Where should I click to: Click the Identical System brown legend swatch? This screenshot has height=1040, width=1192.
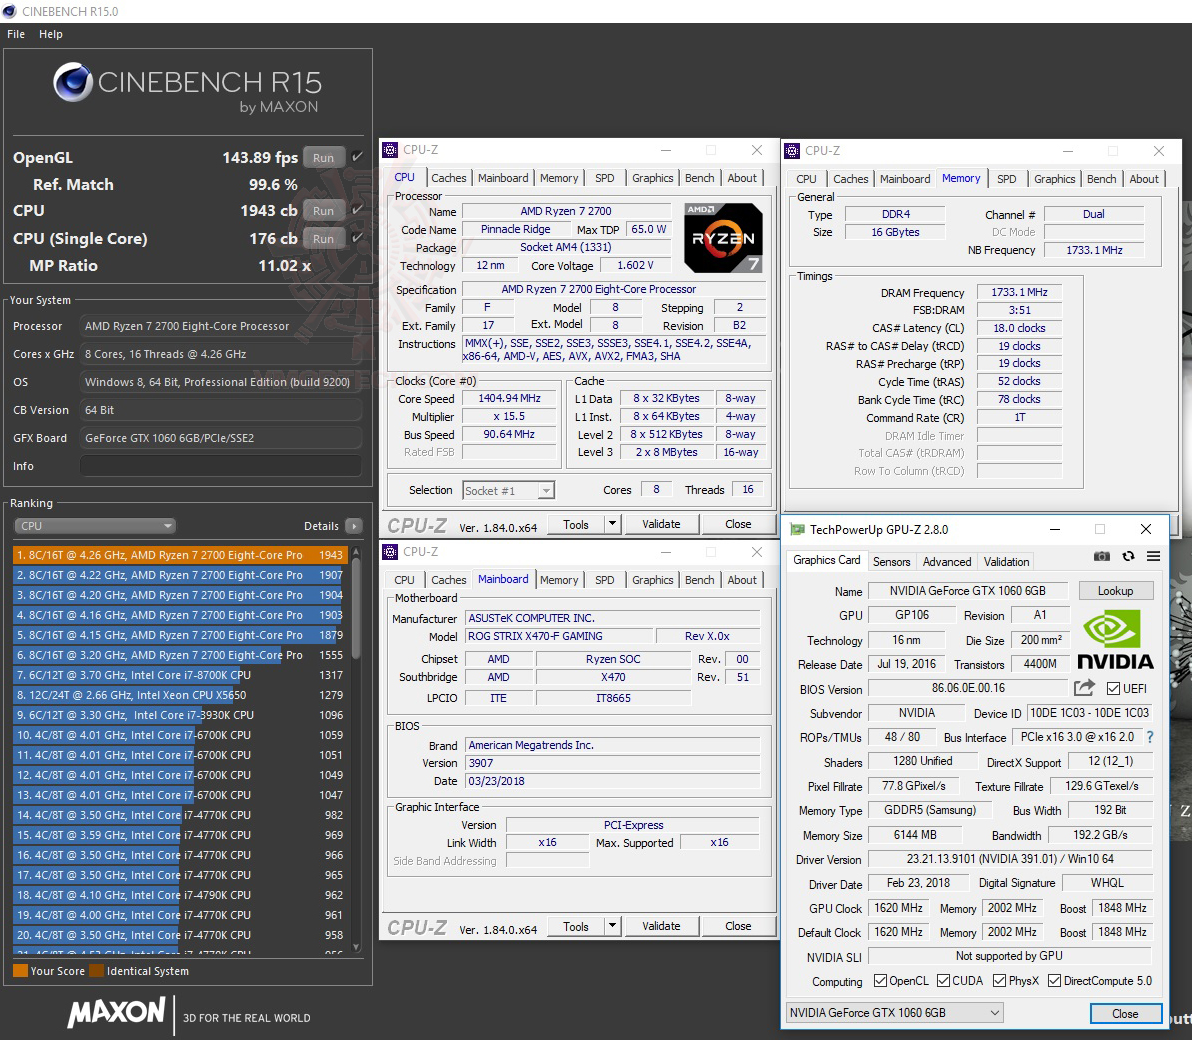[x=97, y=970]
